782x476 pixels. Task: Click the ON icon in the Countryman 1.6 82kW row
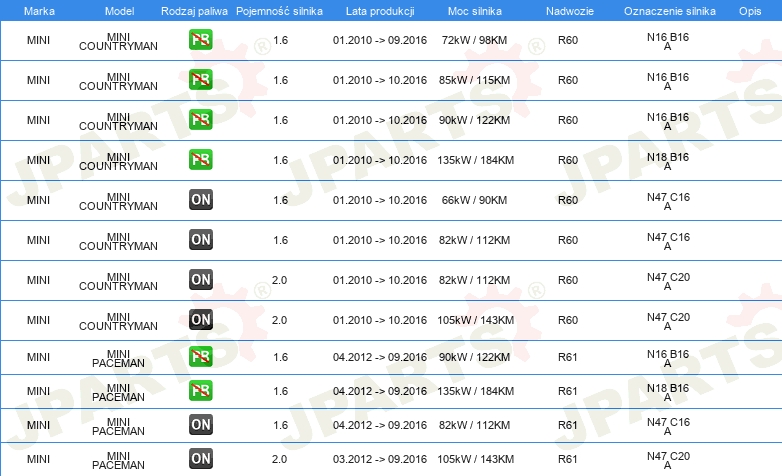200,239
